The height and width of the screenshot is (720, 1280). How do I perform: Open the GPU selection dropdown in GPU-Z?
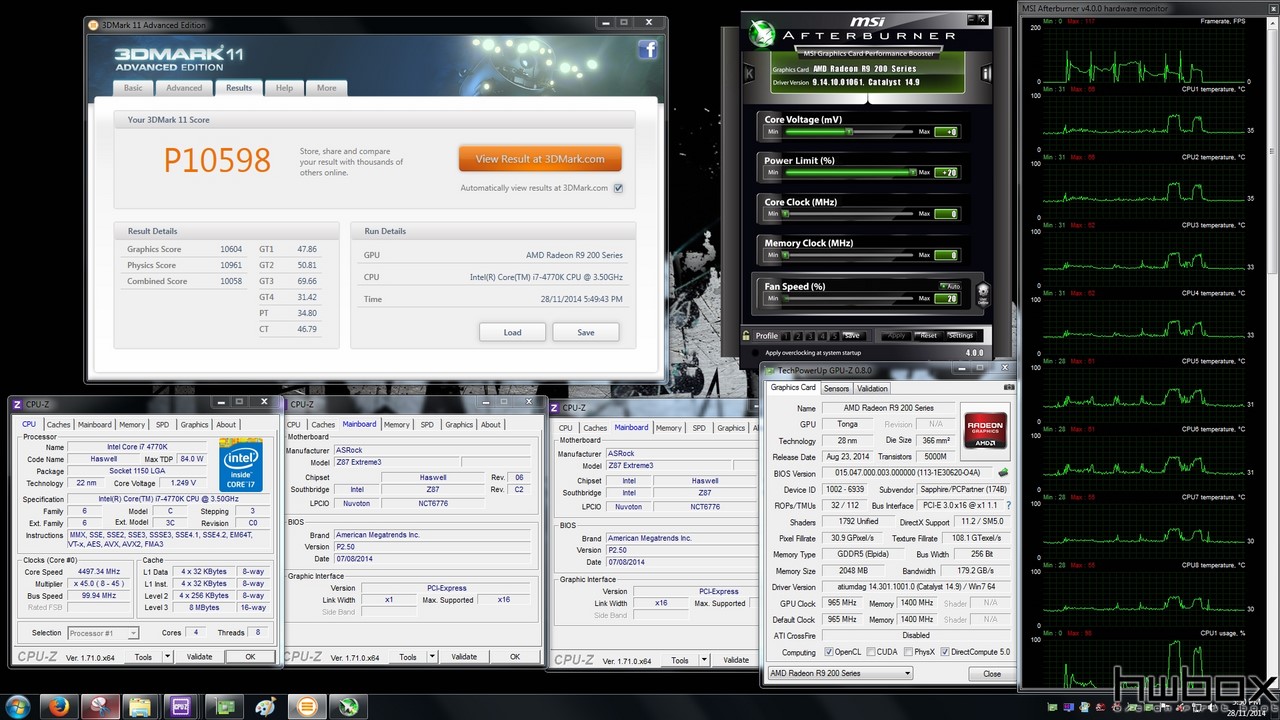click(x=840, y=673)
